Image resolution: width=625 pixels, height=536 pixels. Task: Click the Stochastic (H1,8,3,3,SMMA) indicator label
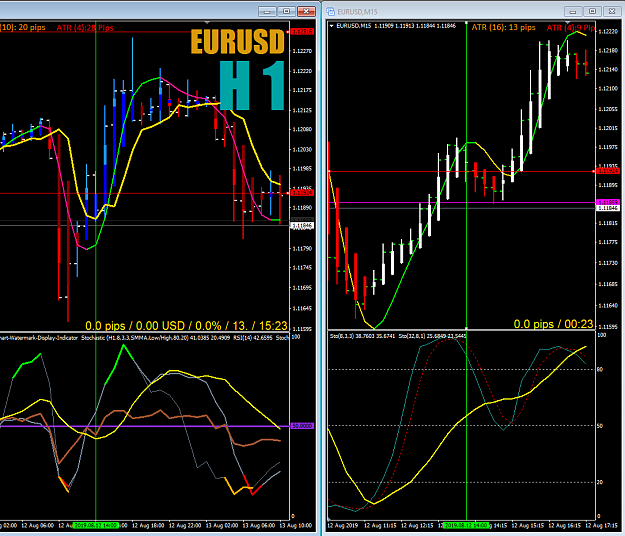pos(156,338)
